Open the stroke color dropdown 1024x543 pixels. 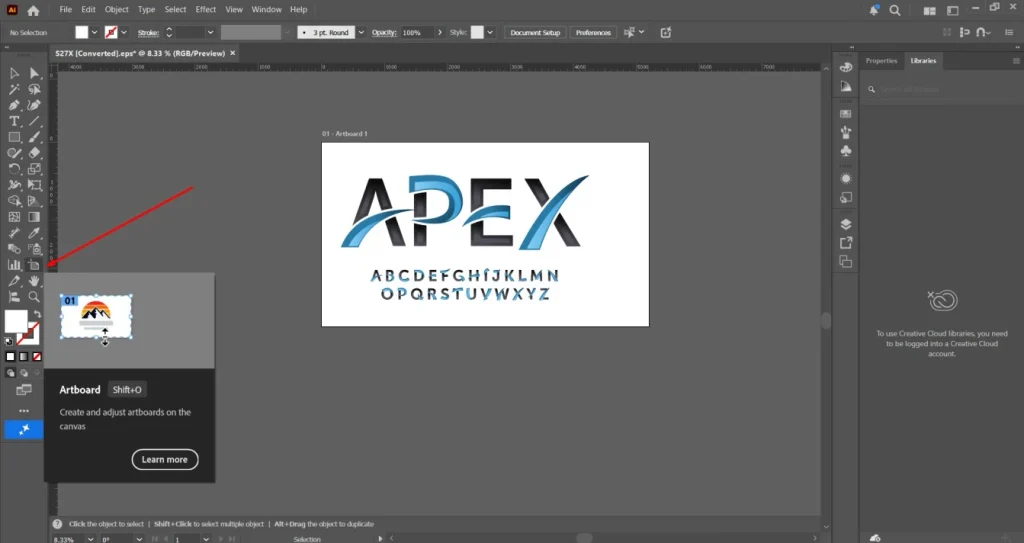coord(124,32)
